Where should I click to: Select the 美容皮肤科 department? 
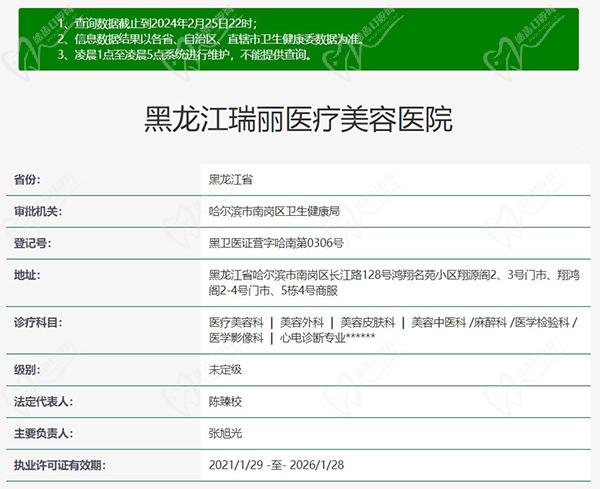pos(367,323)
